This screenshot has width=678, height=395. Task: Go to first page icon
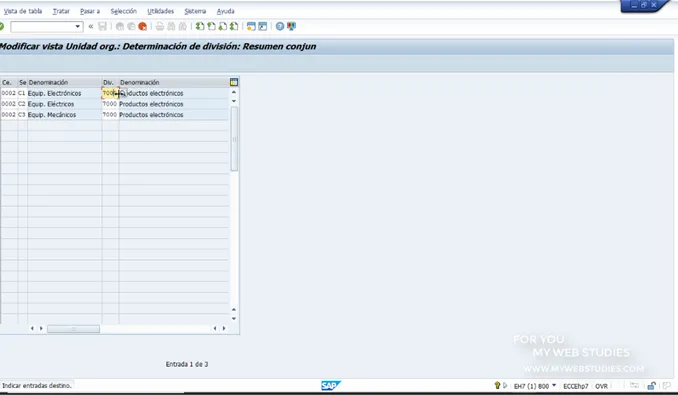(200, 27)
